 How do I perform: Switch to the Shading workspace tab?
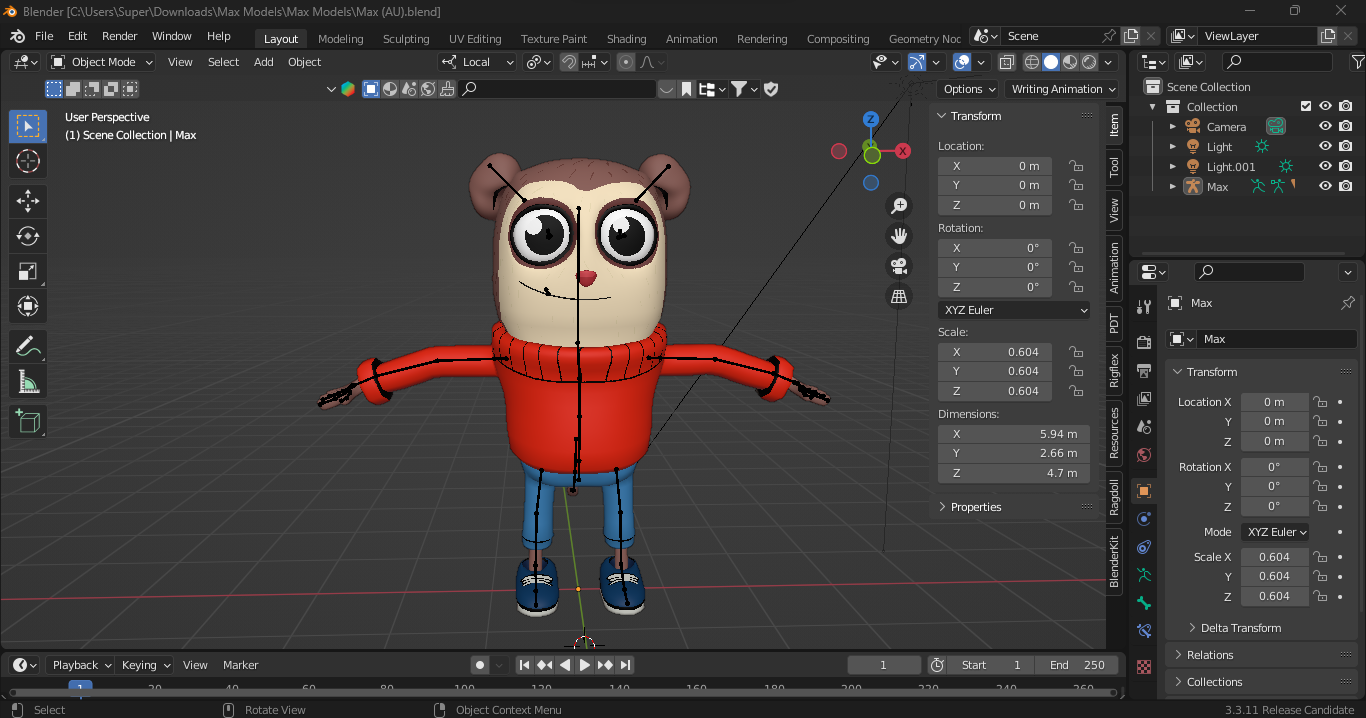coord(627,39)
